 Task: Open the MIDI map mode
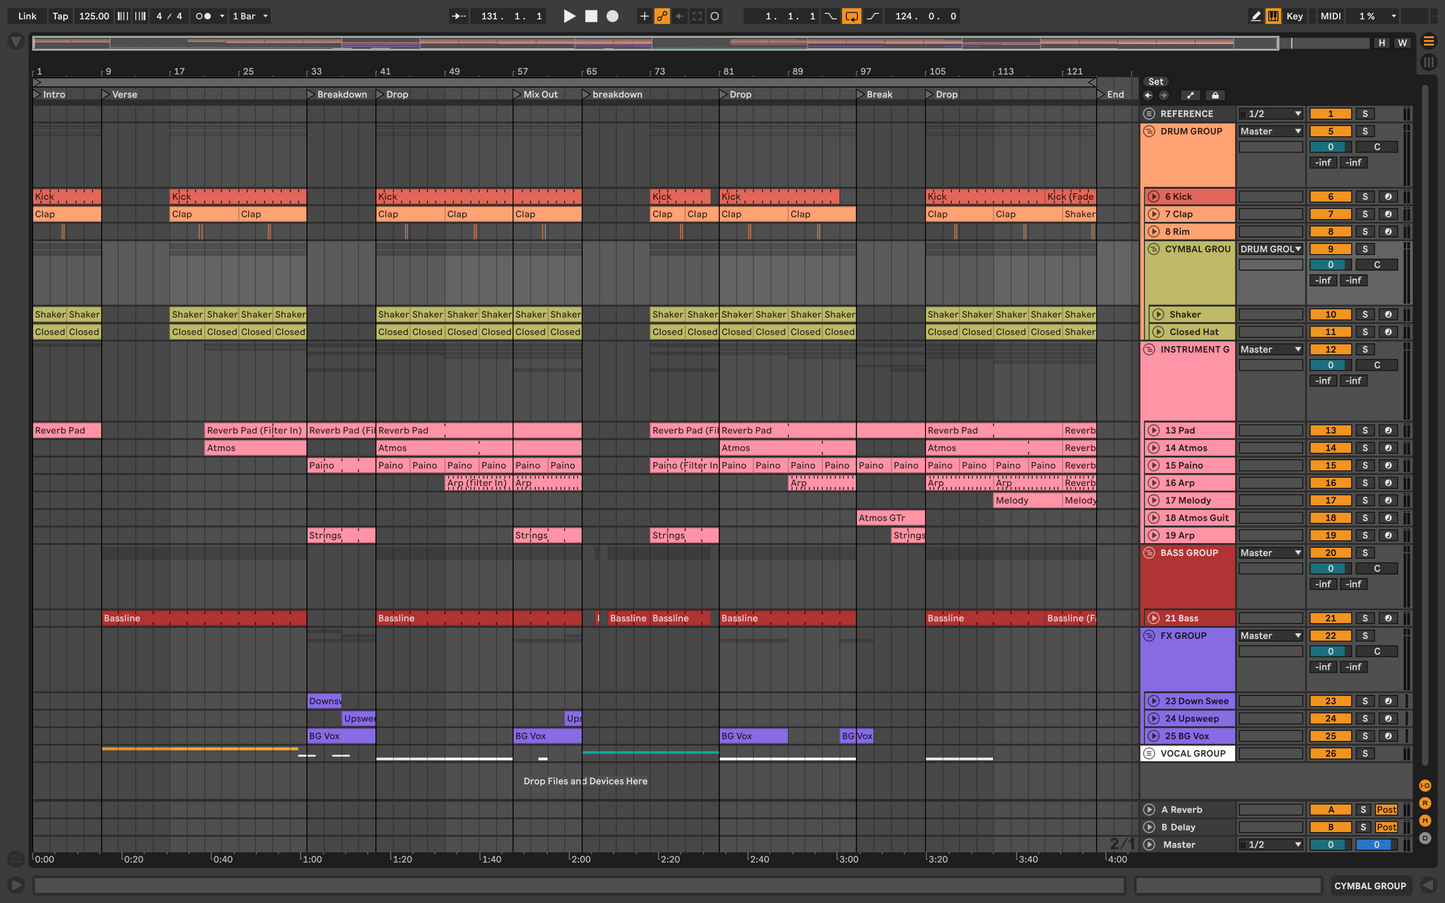pyautogui.click(x=1330, y=16)
